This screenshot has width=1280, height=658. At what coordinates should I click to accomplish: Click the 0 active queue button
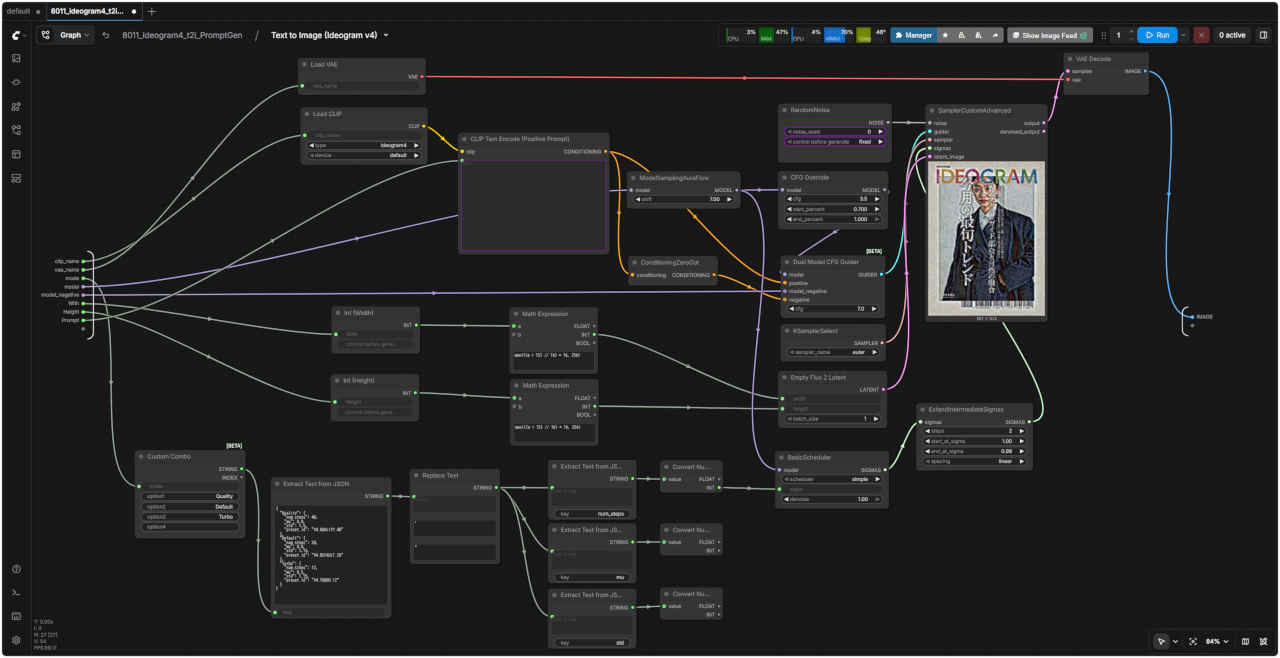click(x=1231, y=35)
